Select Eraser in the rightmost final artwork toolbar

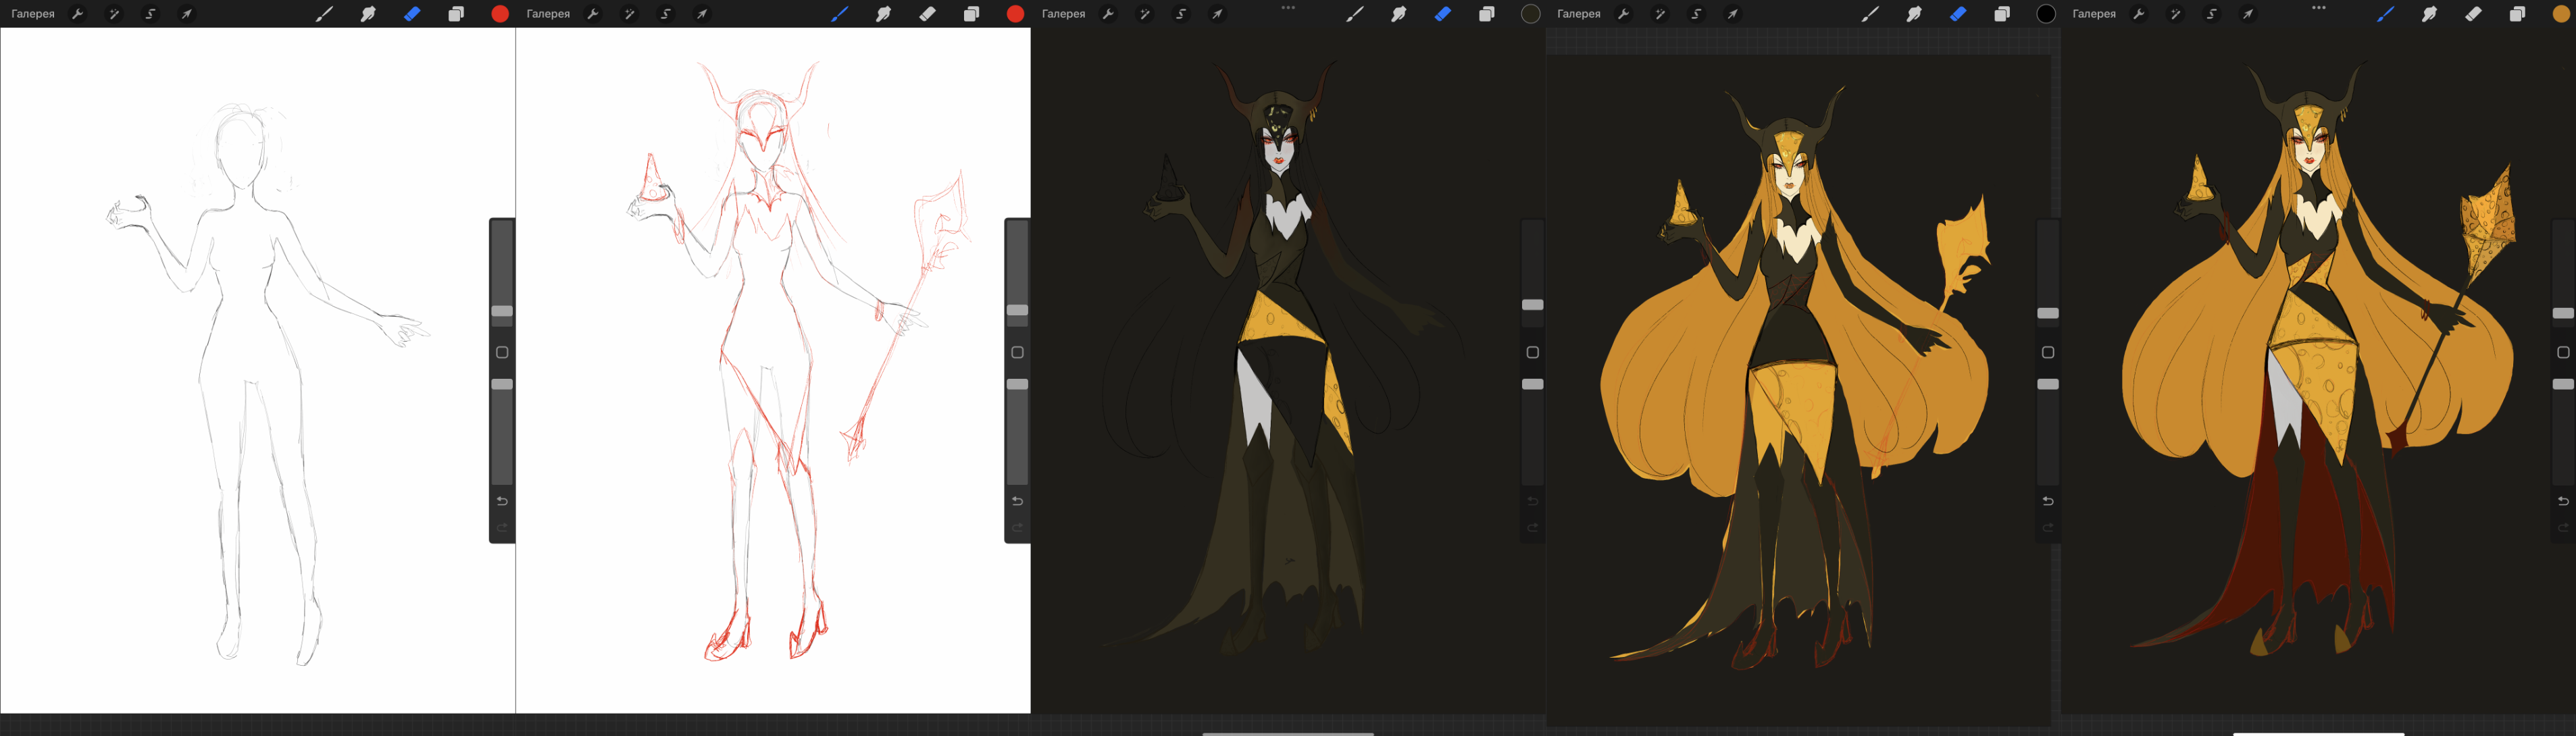click(2472, 14)
